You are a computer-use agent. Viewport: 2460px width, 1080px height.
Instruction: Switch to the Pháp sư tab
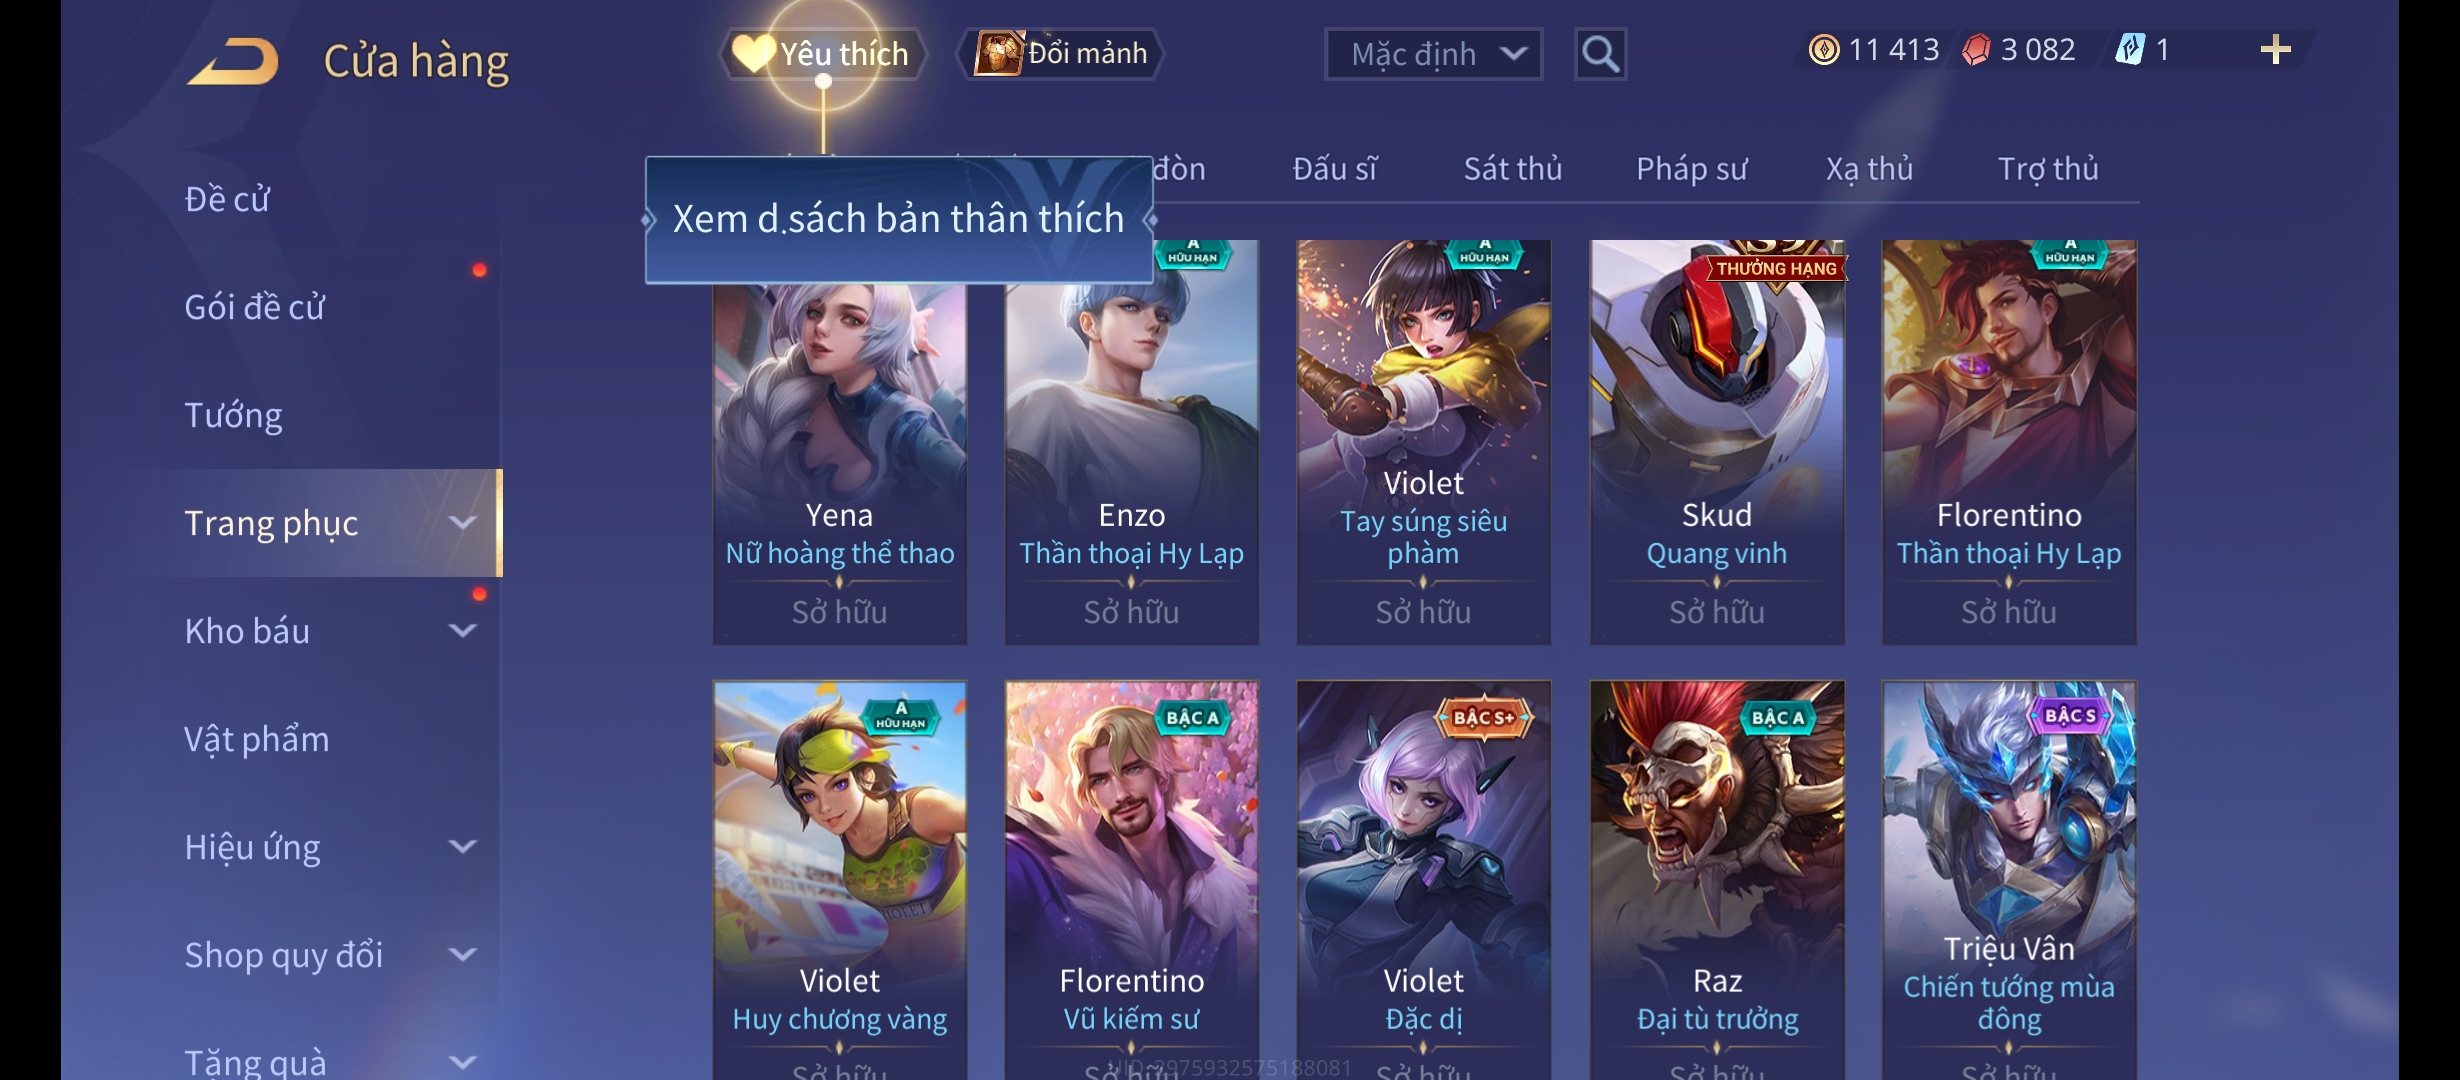pyautogui.click(x=1691, y=169)
